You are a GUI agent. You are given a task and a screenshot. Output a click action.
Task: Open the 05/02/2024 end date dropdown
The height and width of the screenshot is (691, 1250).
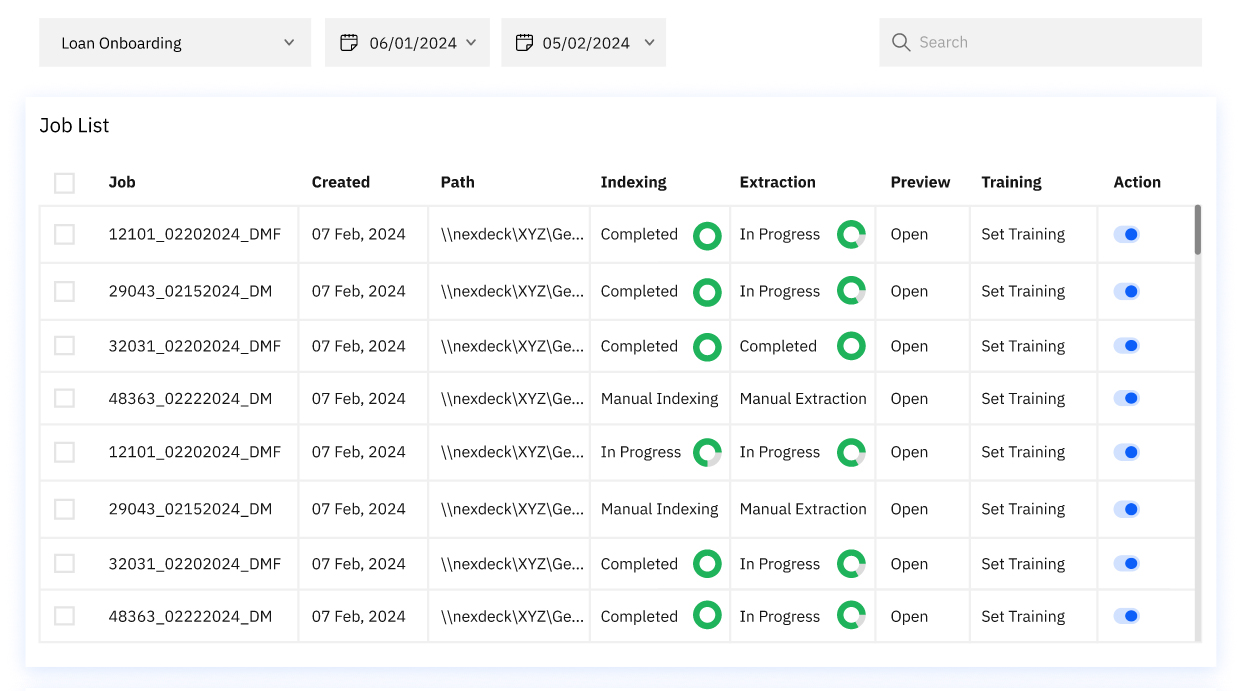(x=648, y=43)
